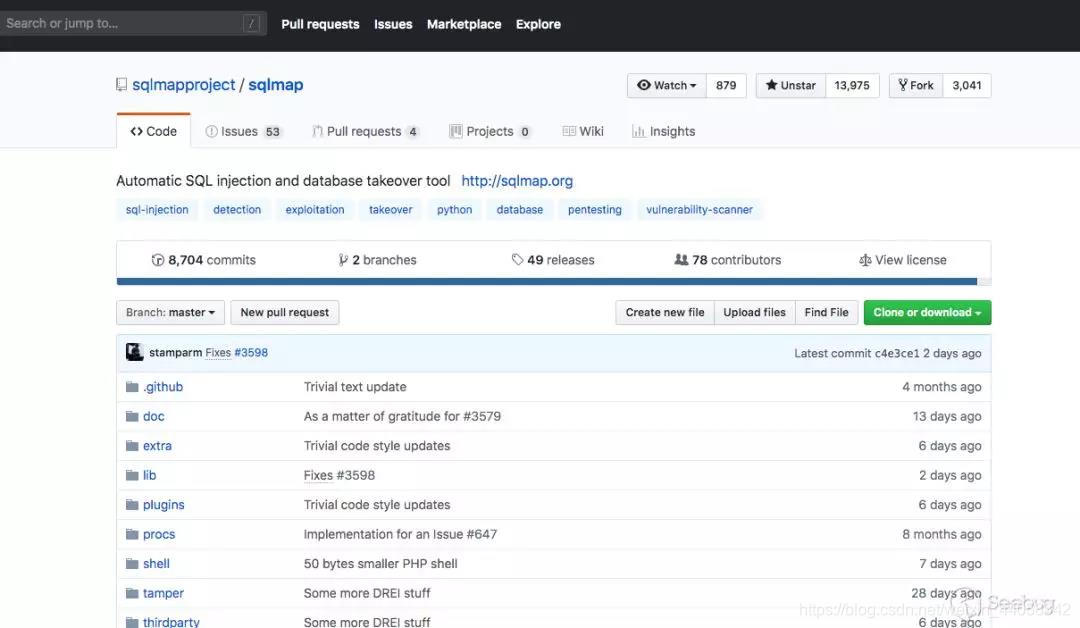This screenshot has width=1080, height=628.
Task: Open the Watch dropdown
Action: point(667,85)
